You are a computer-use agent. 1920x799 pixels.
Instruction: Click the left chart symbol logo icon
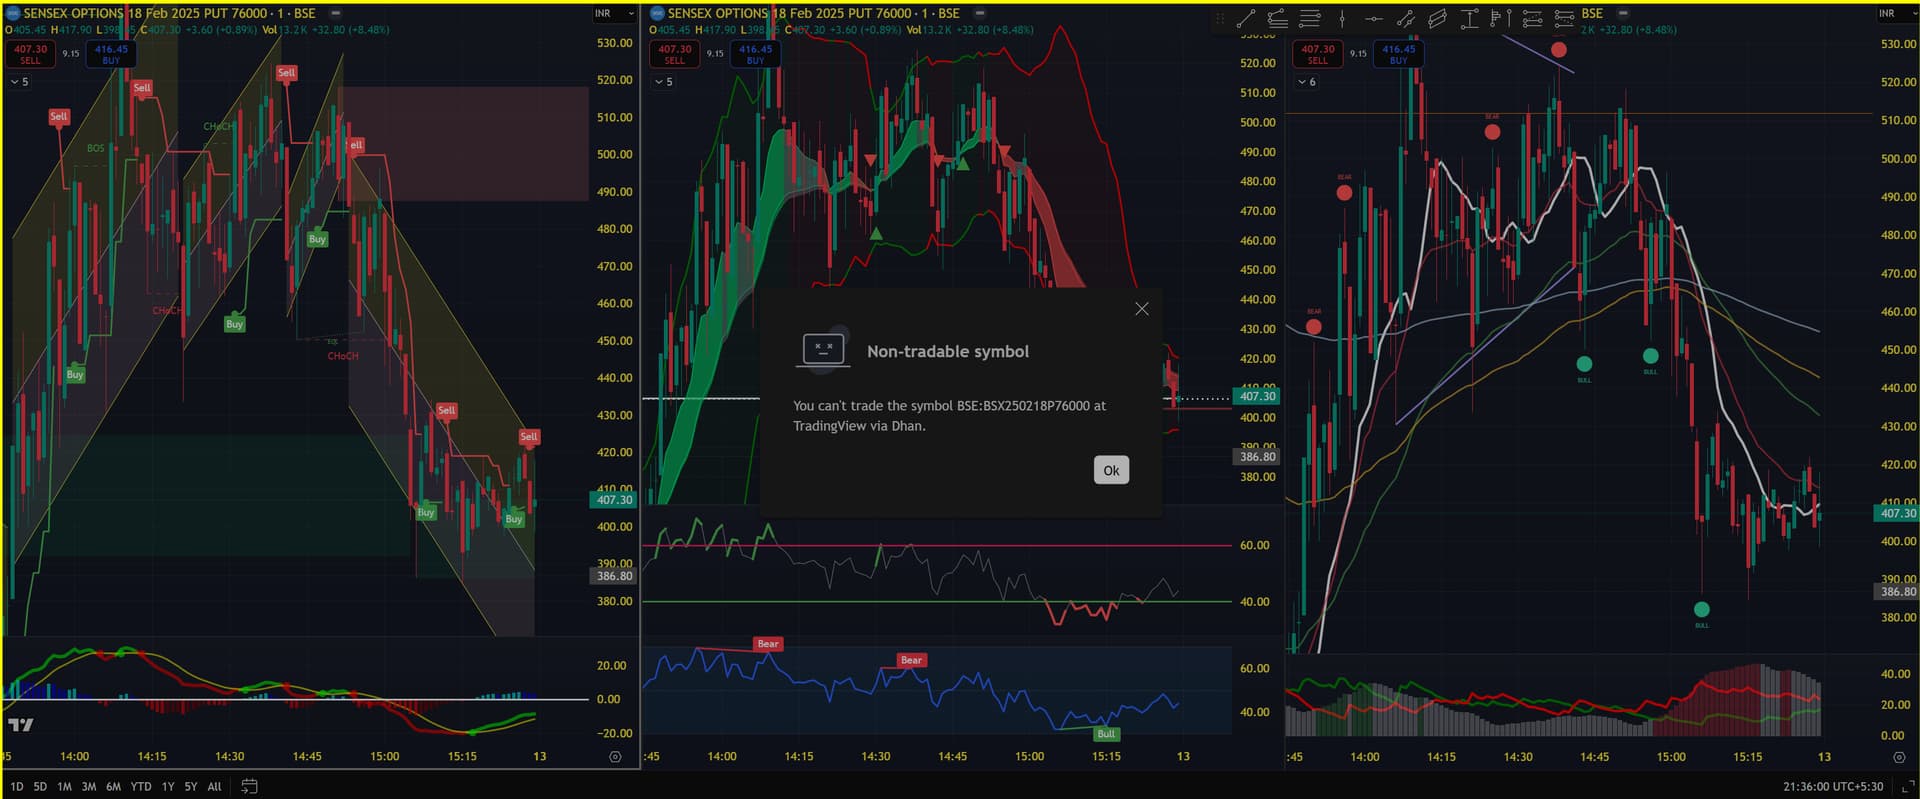point(13,13)
